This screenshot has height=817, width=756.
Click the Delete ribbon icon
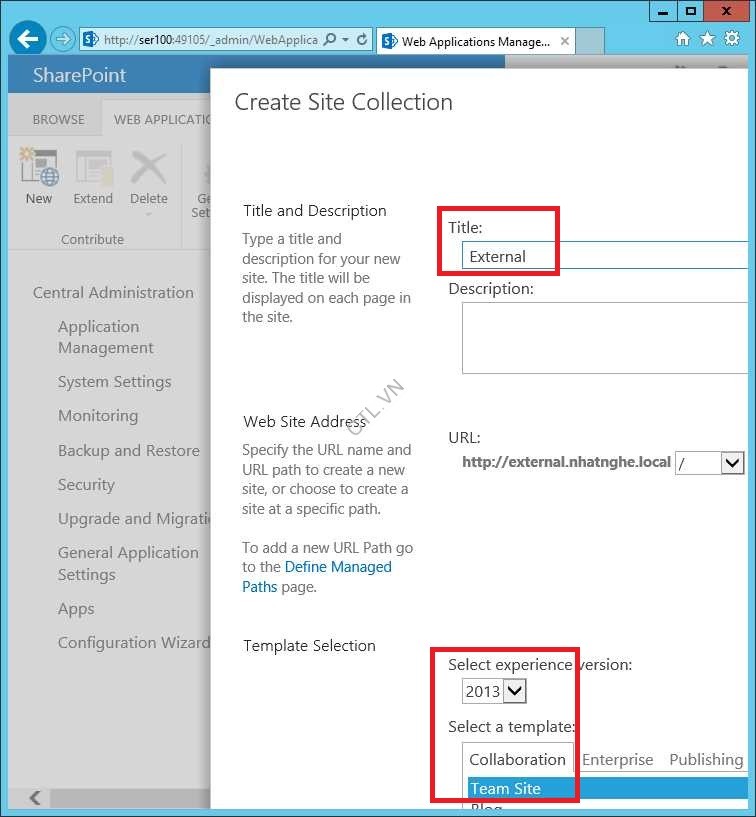[x=149, y=169]
